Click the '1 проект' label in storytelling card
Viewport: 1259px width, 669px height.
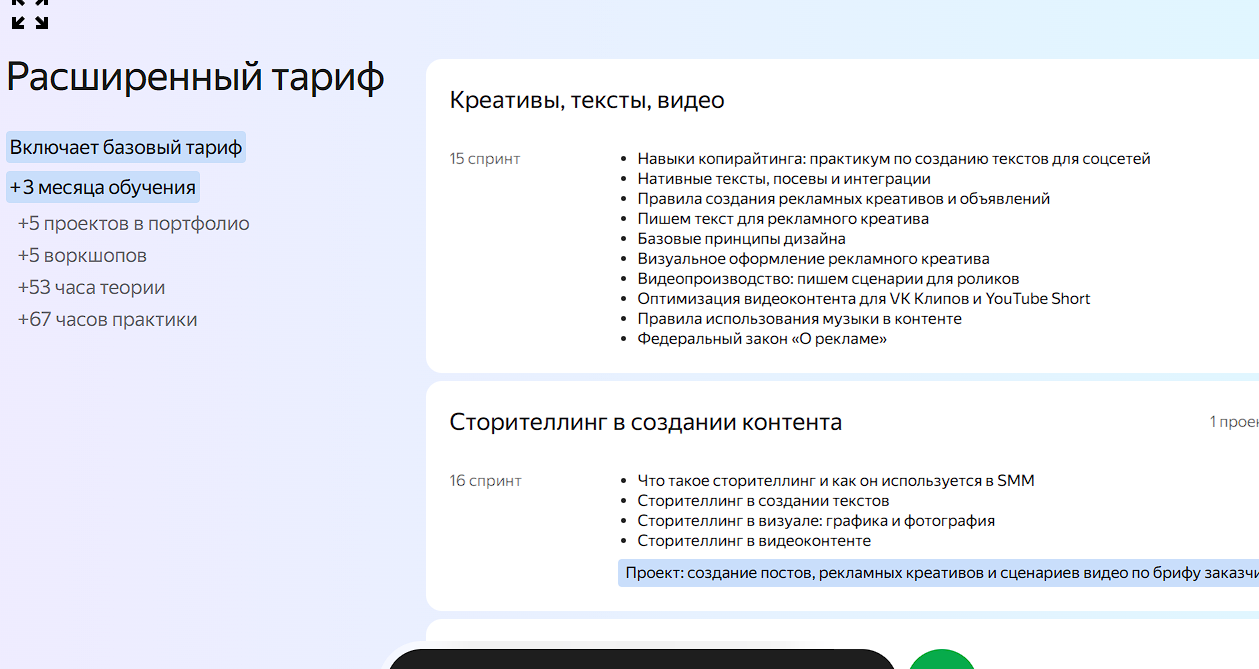click(1234, 422)
